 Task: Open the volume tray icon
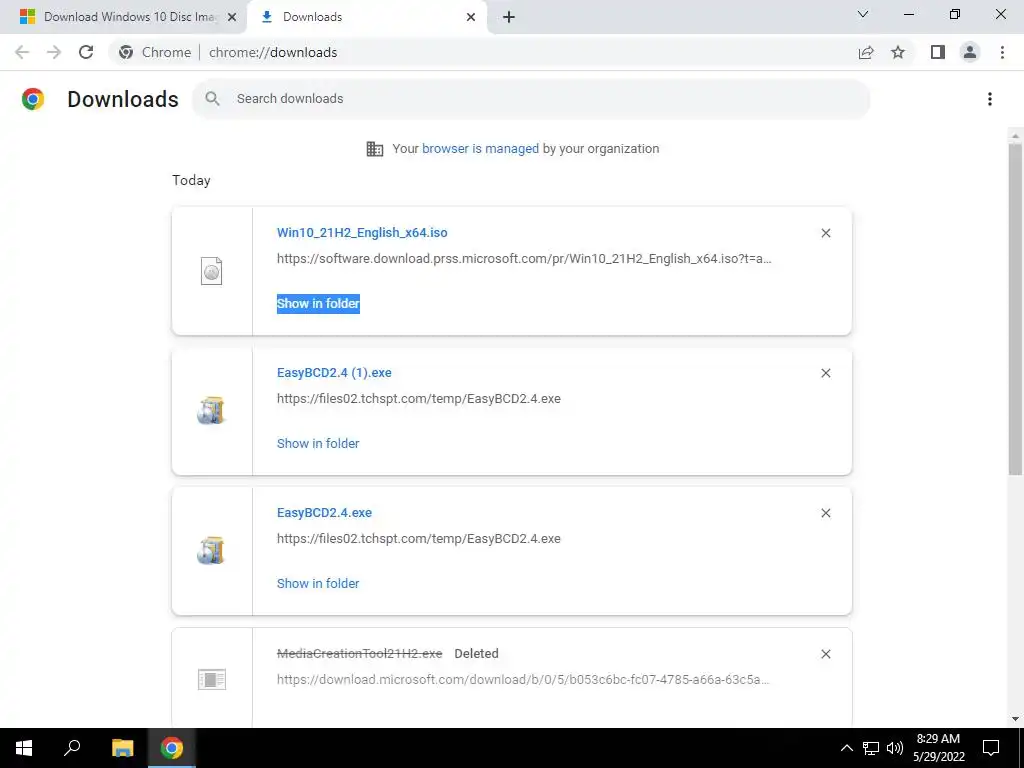[895, 748]
